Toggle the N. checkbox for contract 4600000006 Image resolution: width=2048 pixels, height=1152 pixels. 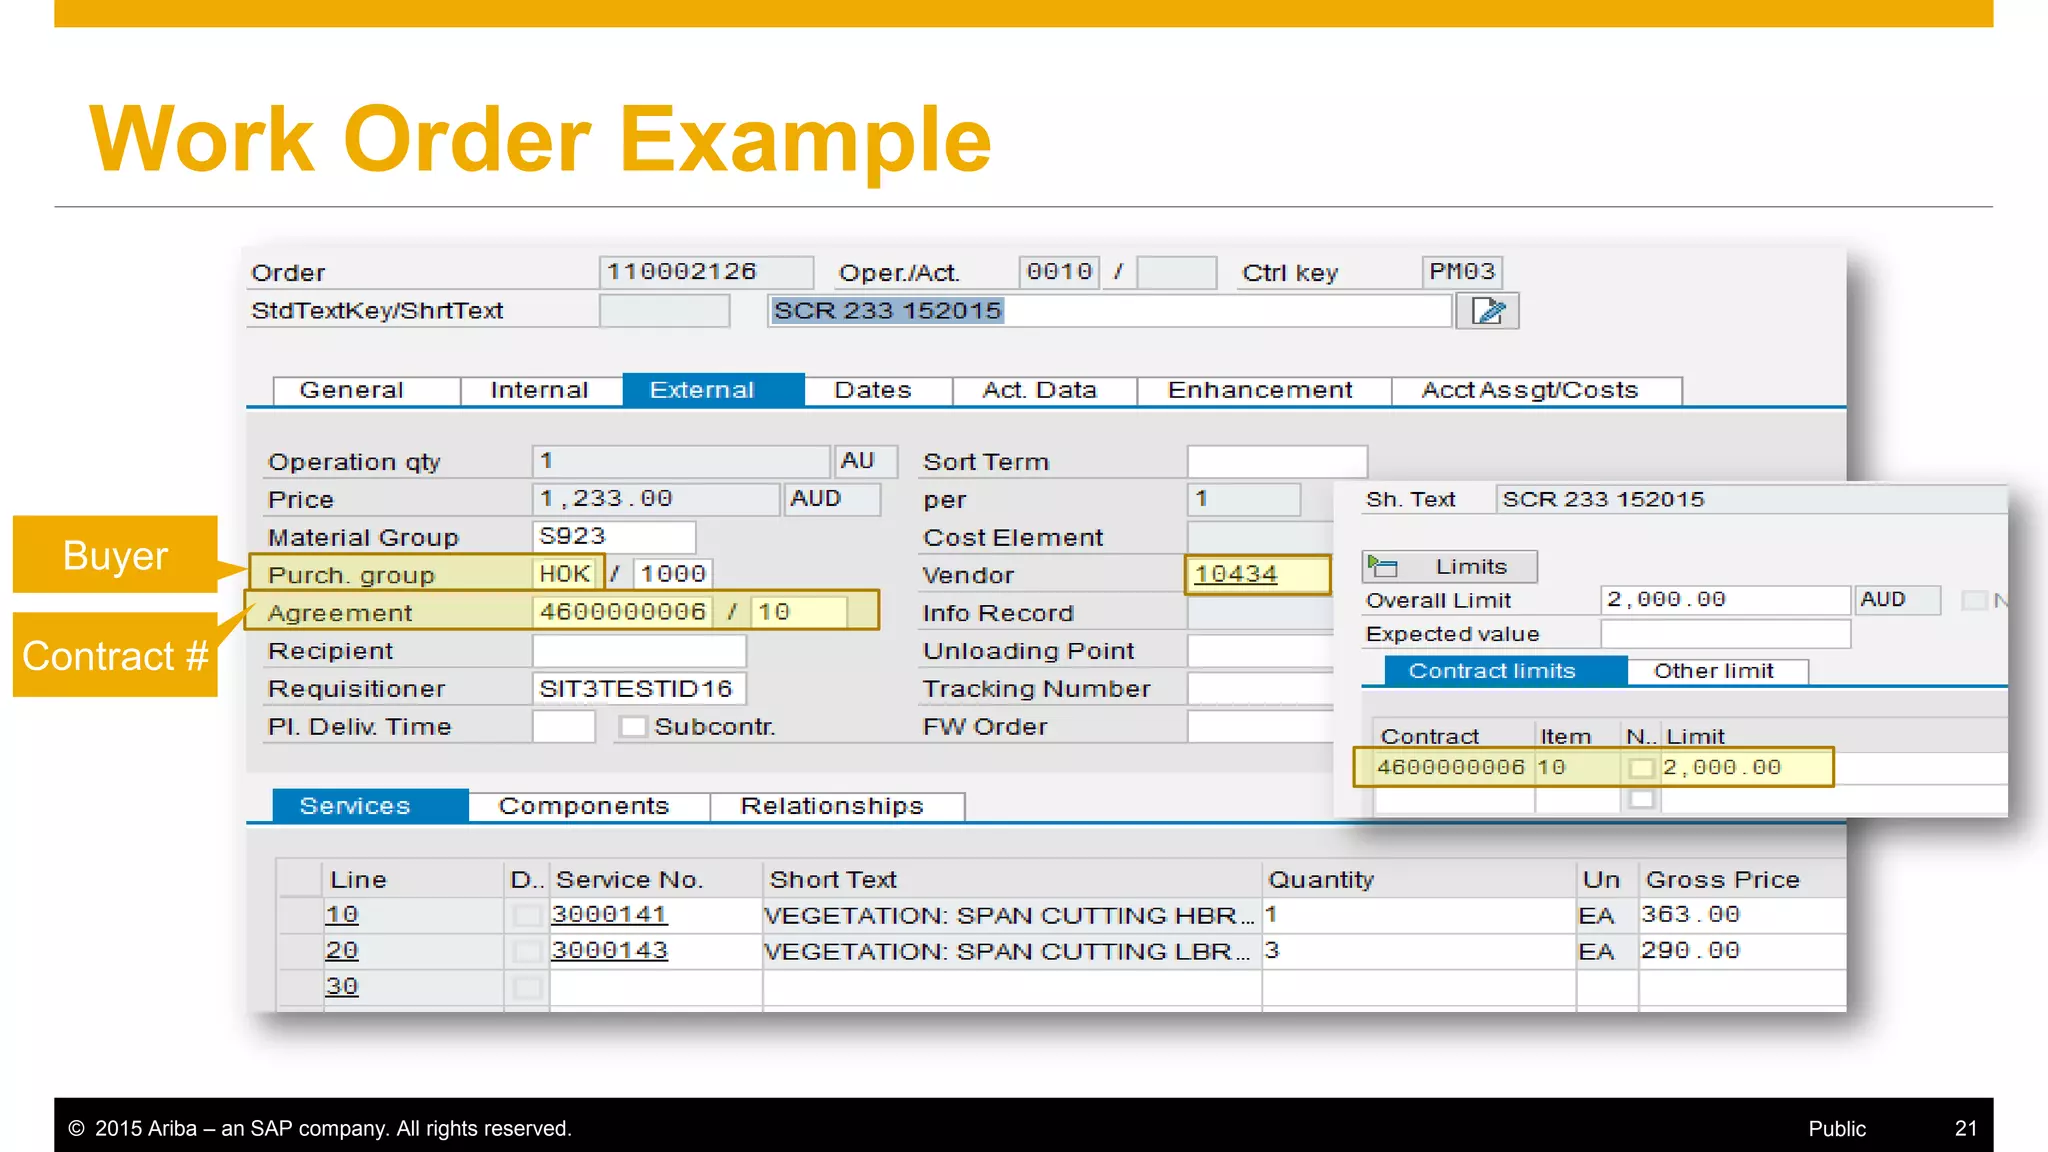pyautogui.click(x=1641, y=768)
